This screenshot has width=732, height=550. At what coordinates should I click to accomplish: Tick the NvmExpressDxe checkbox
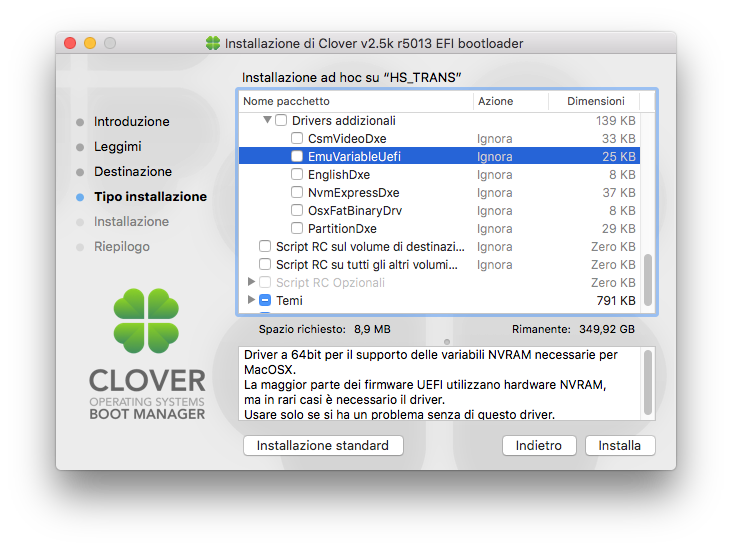click(297, 192)
